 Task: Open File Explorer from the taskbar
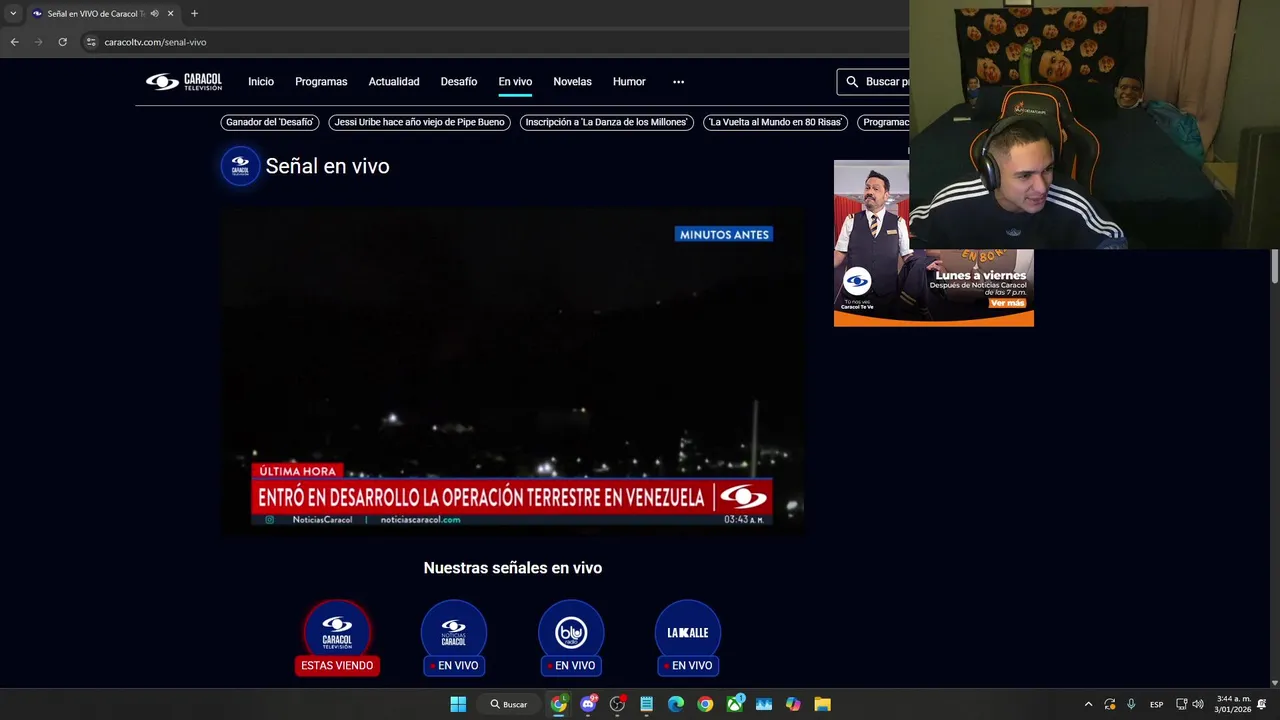point(822,704)
